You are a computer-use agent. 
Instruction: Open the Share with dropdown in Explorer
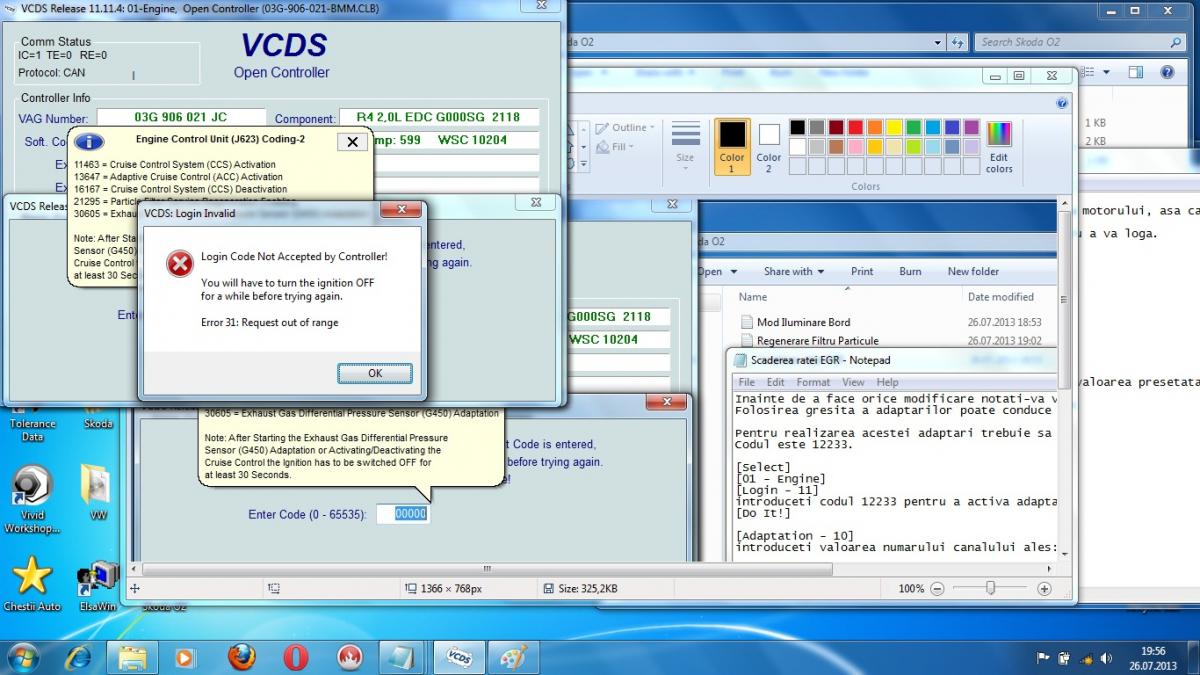(794, 271)
